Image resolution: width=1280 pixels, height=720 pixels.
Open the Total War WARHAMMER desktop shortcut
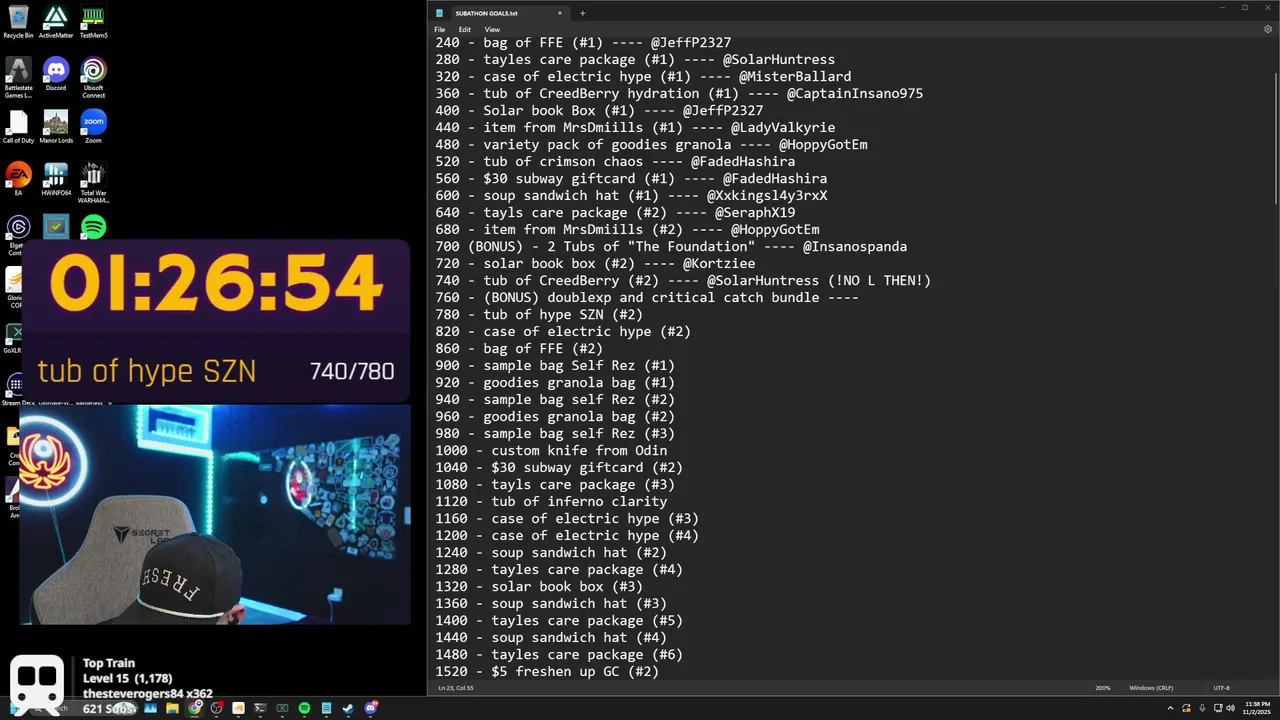(93, 182)
